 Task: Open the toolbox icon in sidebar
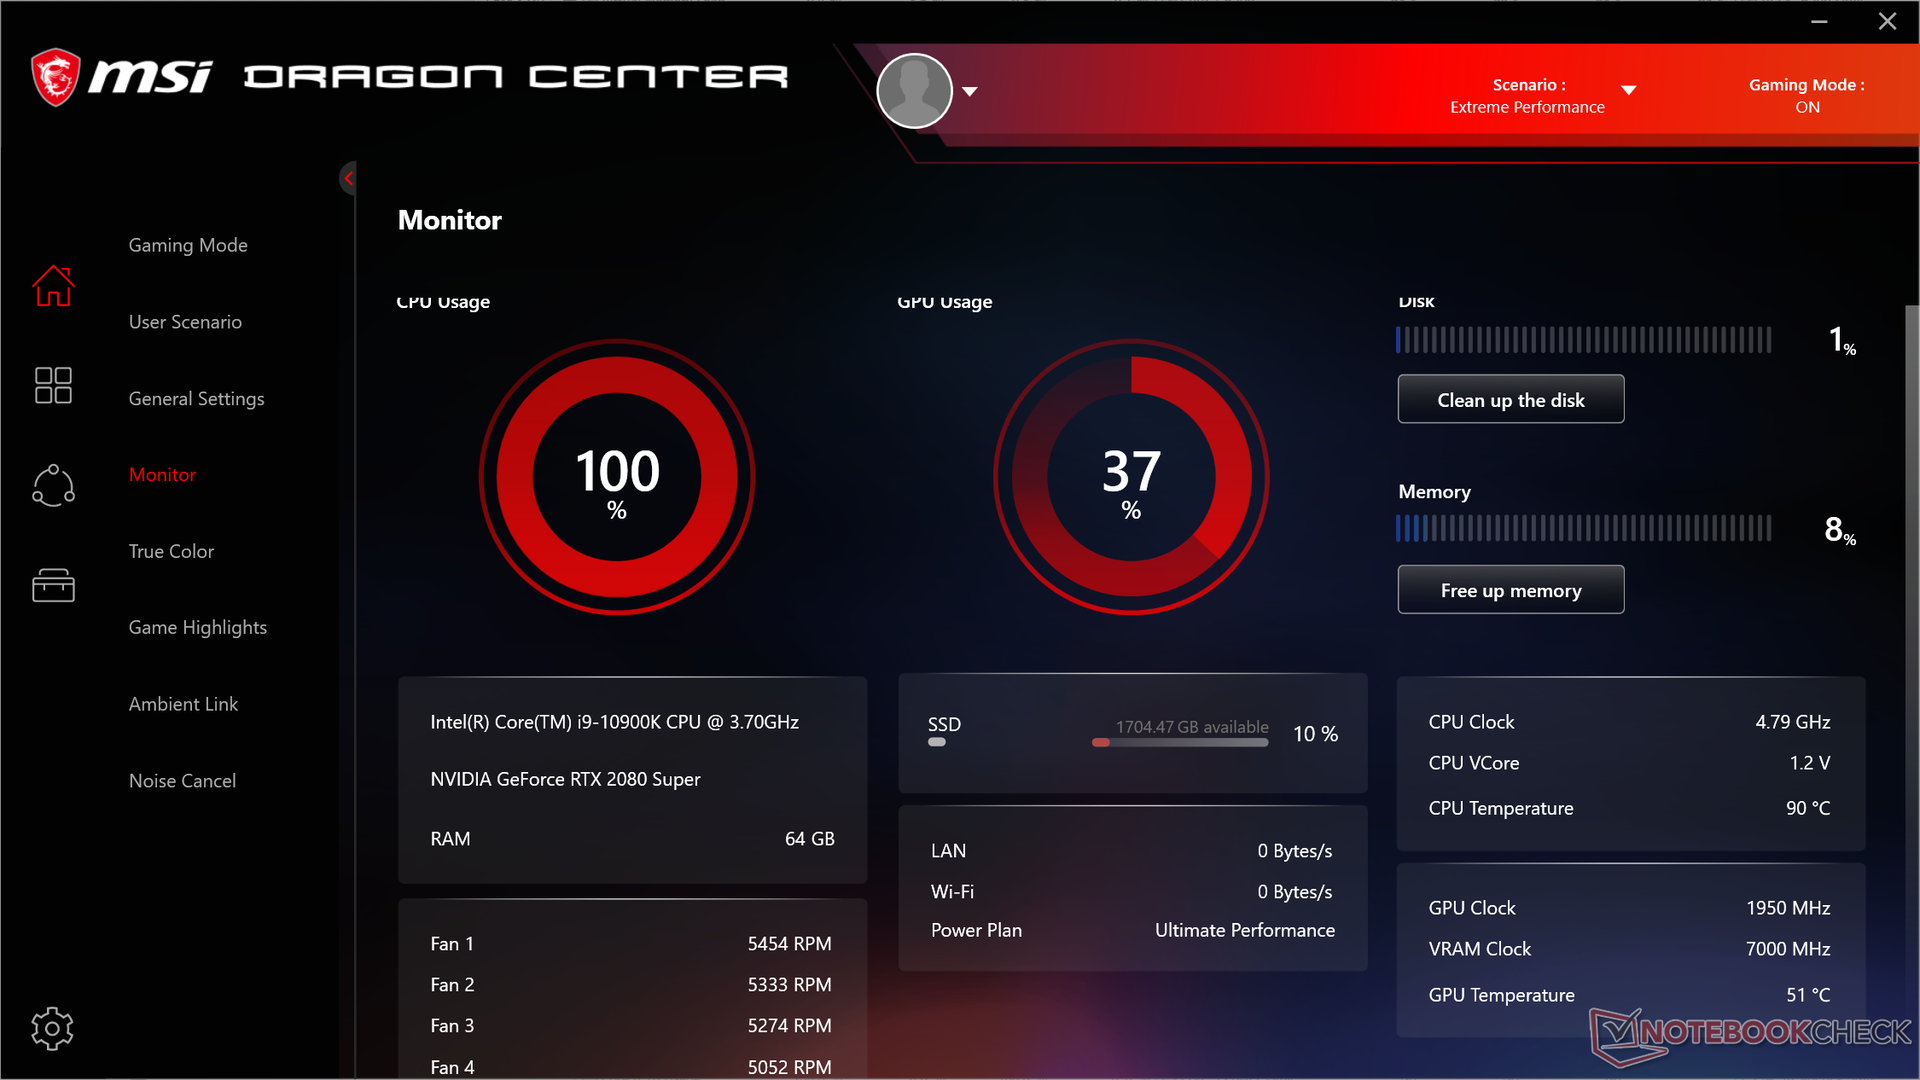tap(53, 586)
